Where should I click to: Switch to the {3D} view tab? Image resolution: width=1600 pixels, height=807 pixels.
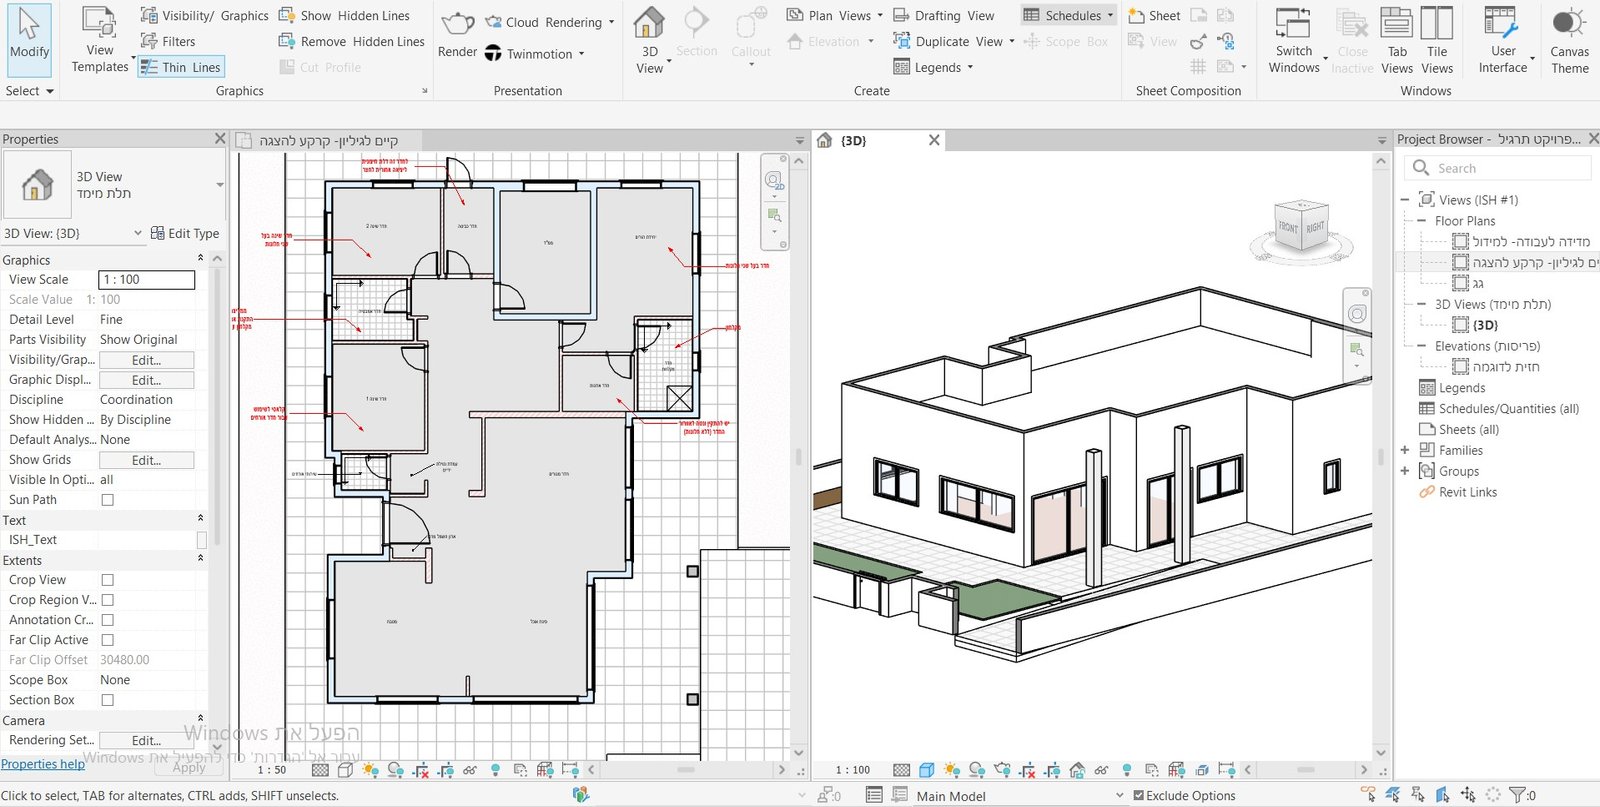(853, 141)
